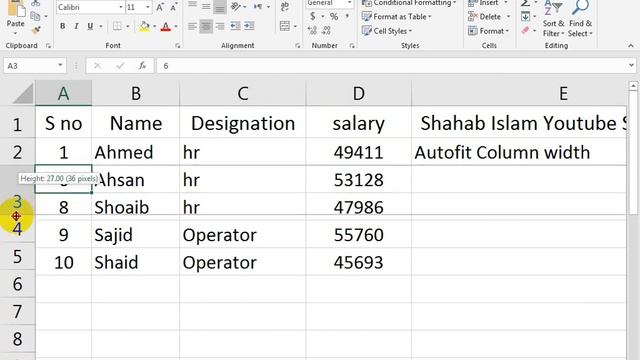Open the General number format dropdown
Viewport: 640px width, 360px height.
tap(349, 3)
